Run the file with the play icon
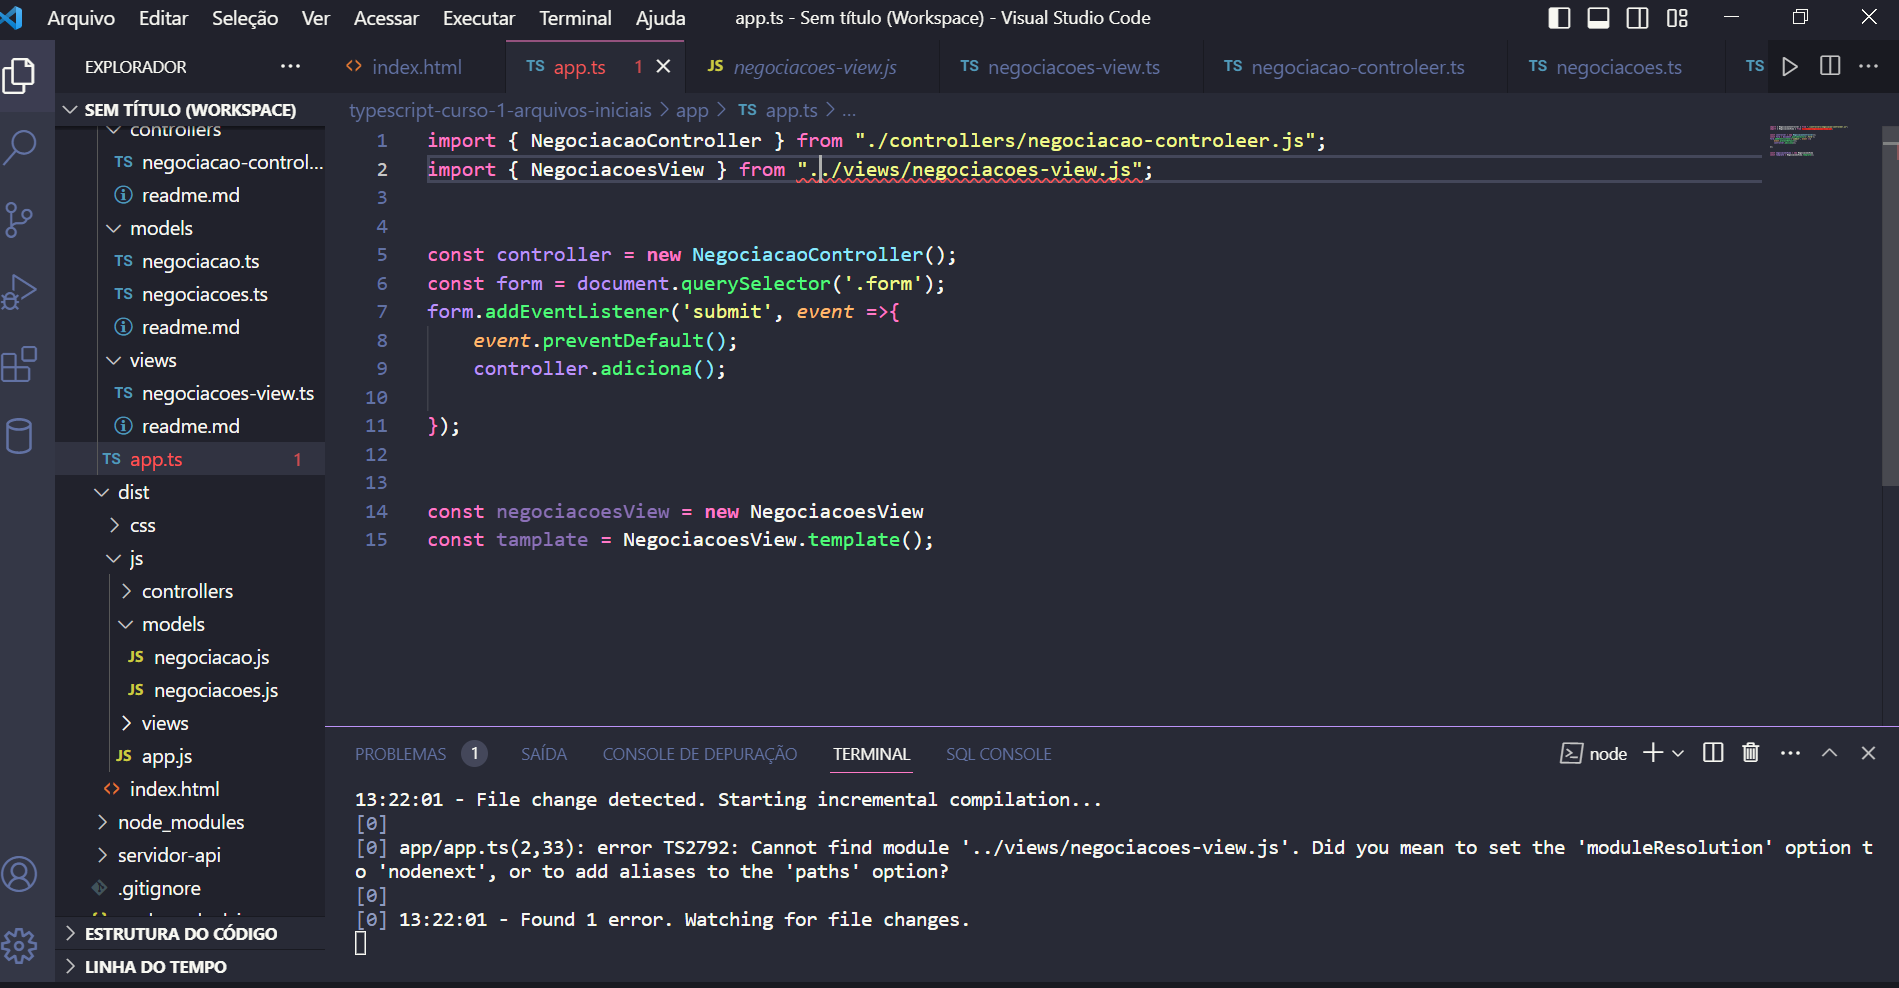Image resolution: width=1899 pixels, height=988 pixels. tap(1790, 66)
